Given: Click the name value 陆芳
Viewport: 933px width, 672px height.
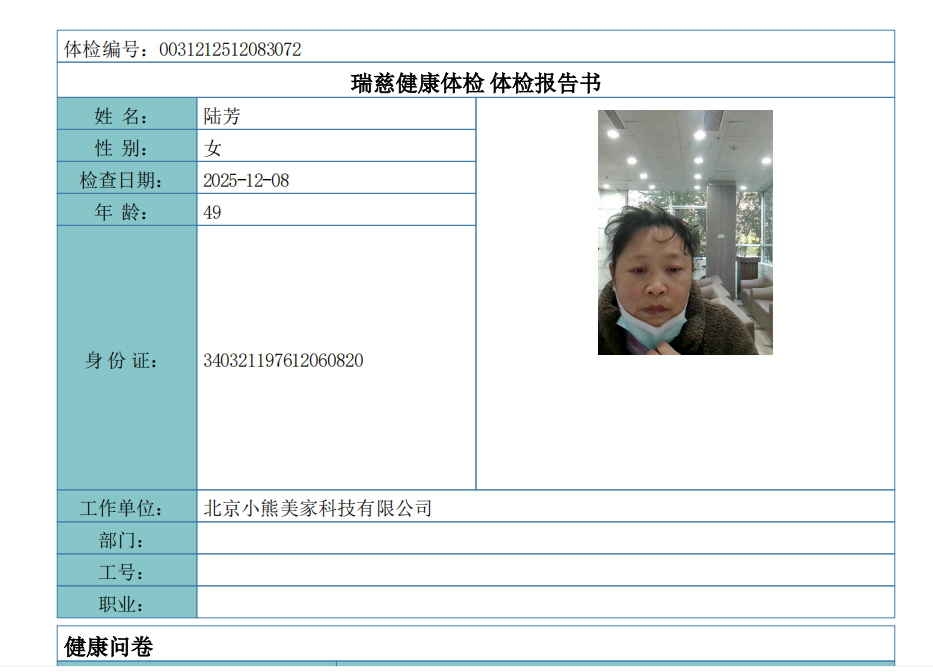Looking at the screenshot, I should [x=222, y=116].
